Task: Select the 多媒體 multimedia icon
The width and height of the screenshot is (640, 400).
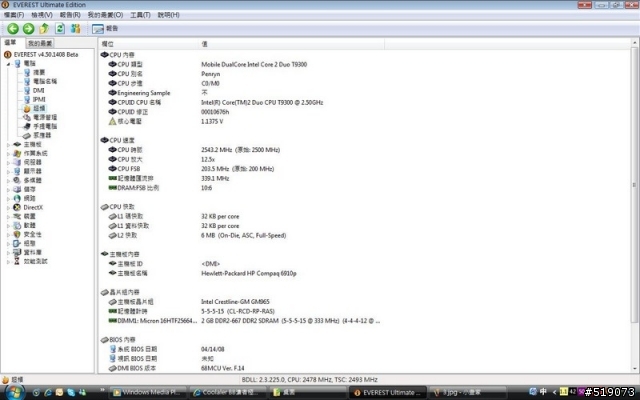Action: click(17, 180)
